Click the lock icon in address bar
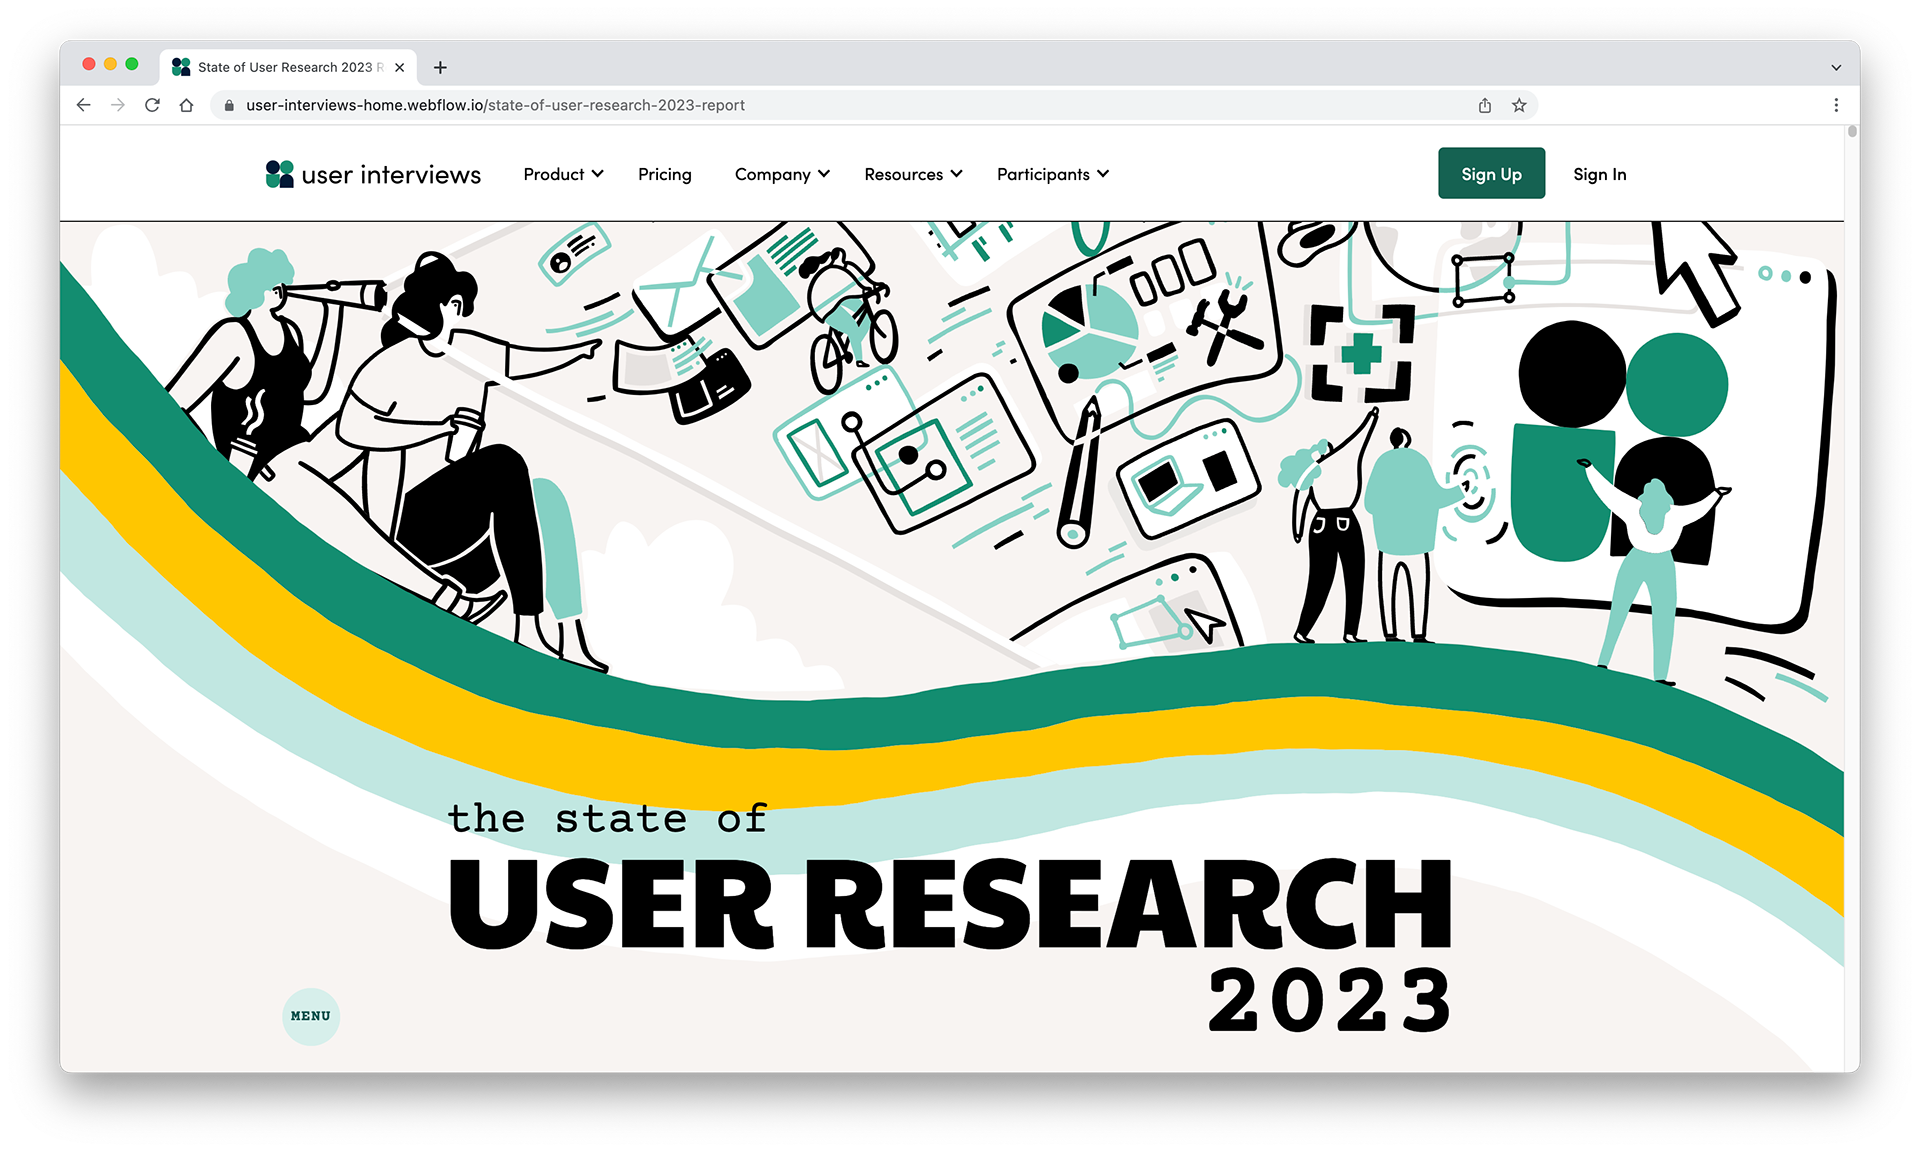 point(229,105)
